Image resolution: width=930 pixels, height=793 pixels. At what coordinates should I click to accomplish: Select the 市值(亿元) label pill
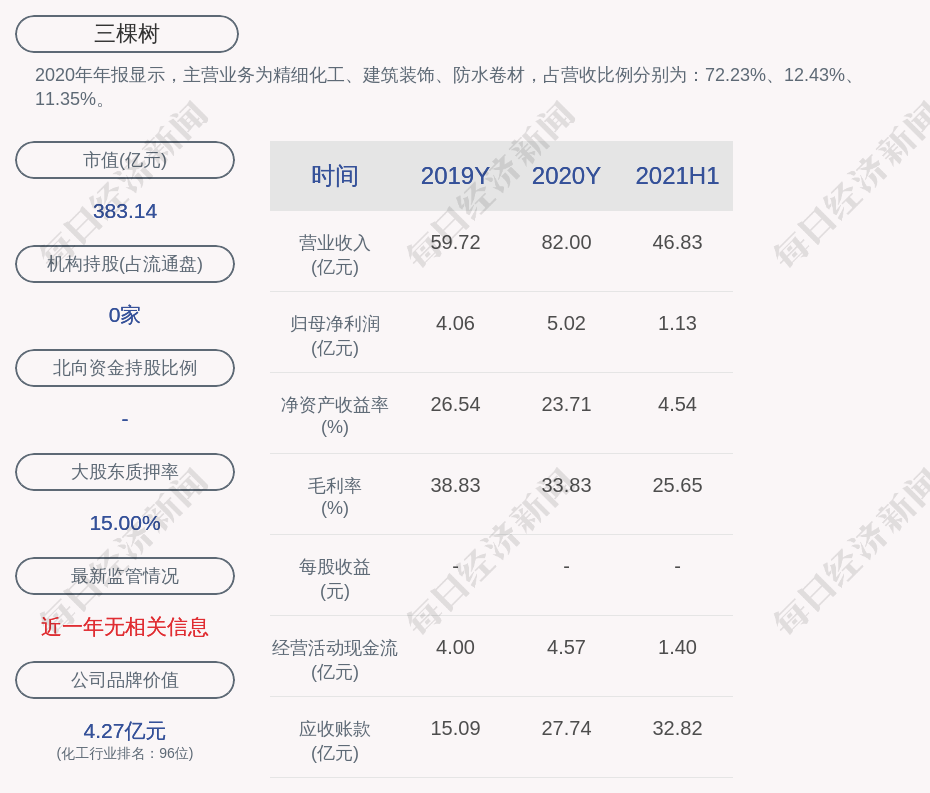point(125,160)
